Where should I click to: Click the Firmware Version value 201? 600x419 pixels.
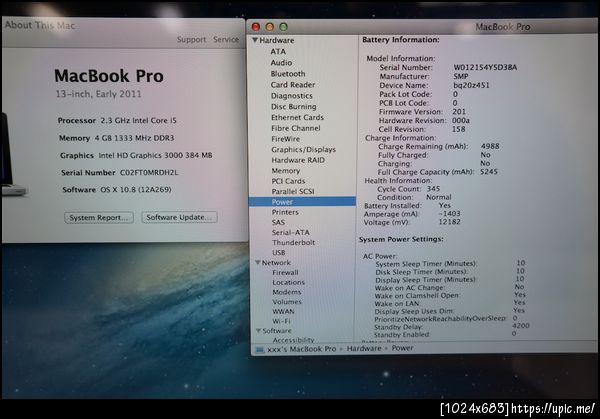[x=459, y=111]
